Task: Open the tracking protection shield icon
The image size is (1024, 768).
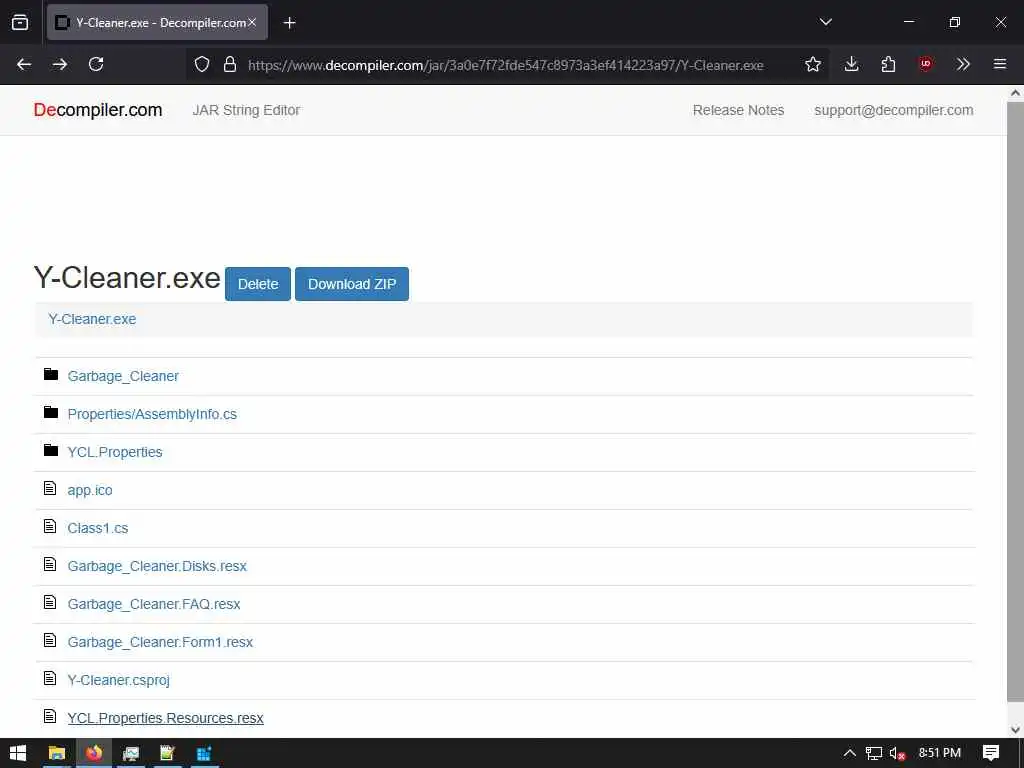Action: coord(202,64)
